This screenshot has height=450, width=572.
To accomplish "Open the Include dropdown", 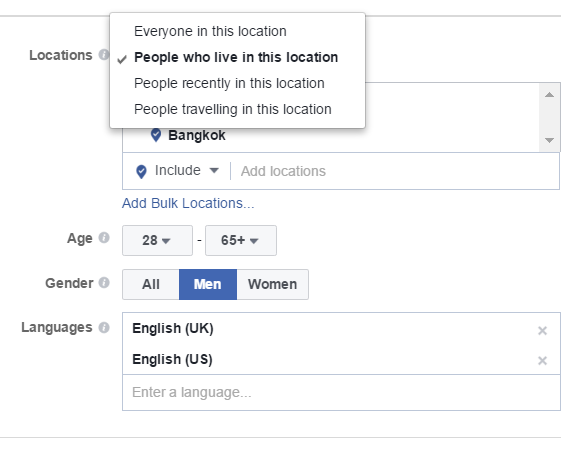I will click(186, 170).
